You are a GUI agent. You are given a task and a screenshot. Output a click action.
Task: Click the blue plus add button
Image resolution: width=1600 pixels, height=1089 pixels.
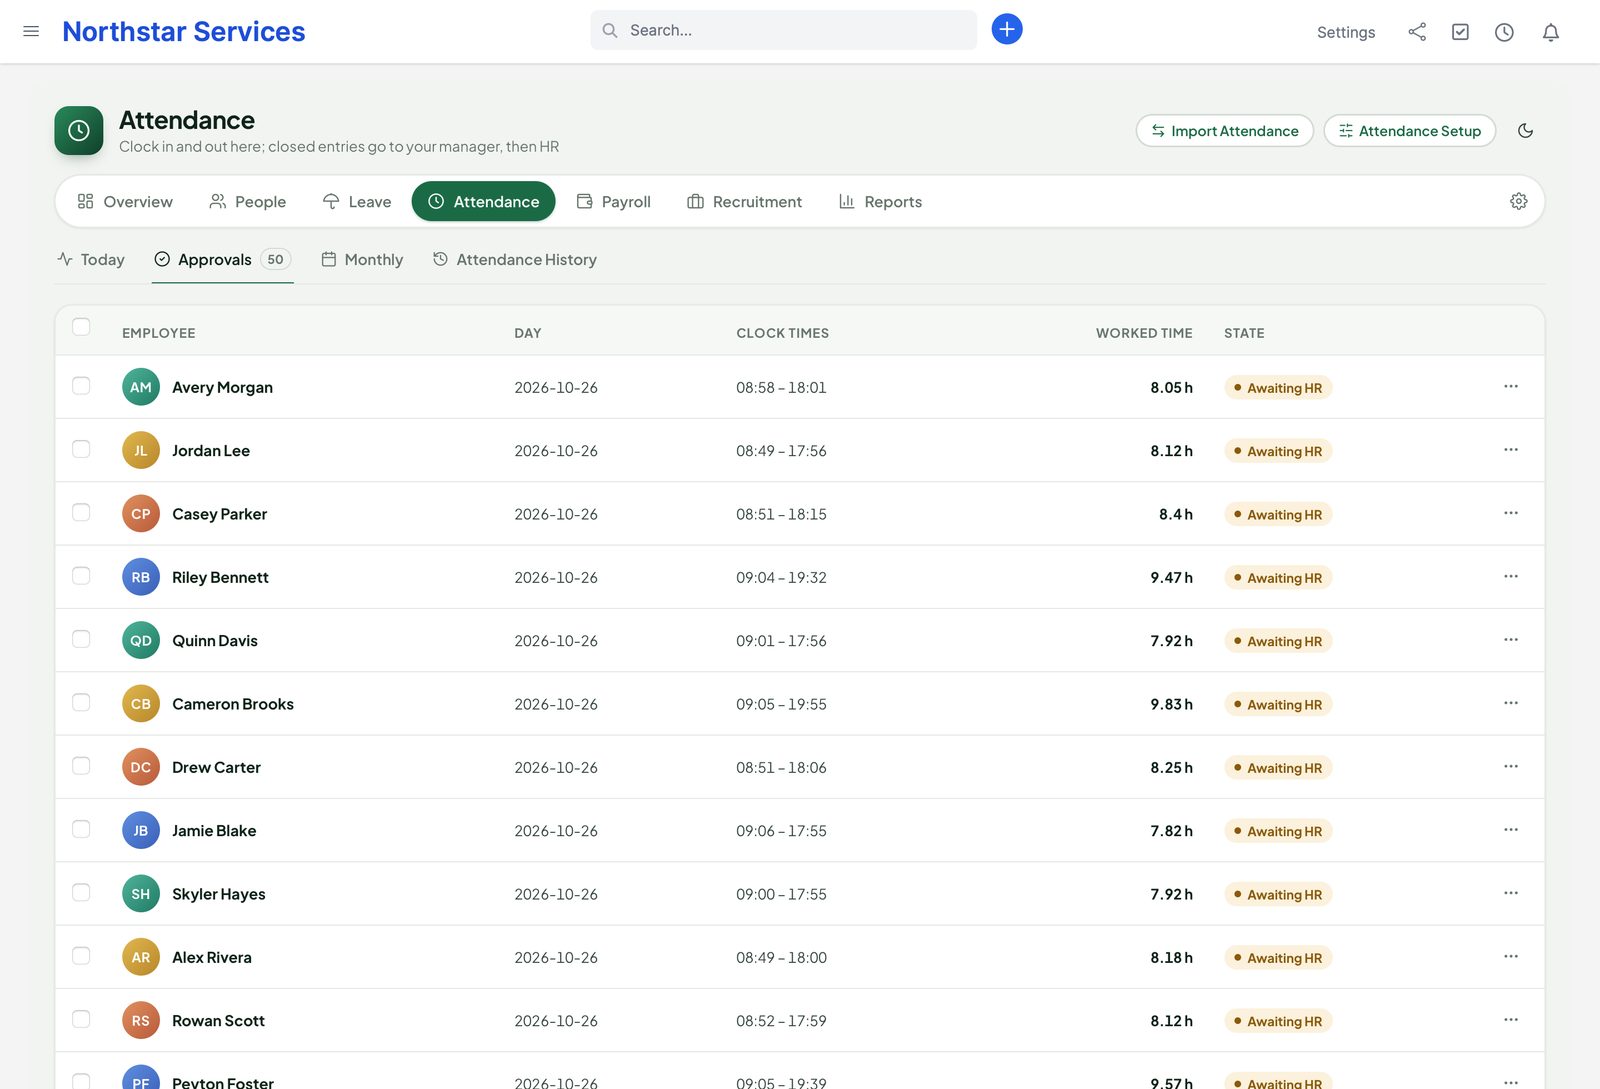click(1007, 29)
